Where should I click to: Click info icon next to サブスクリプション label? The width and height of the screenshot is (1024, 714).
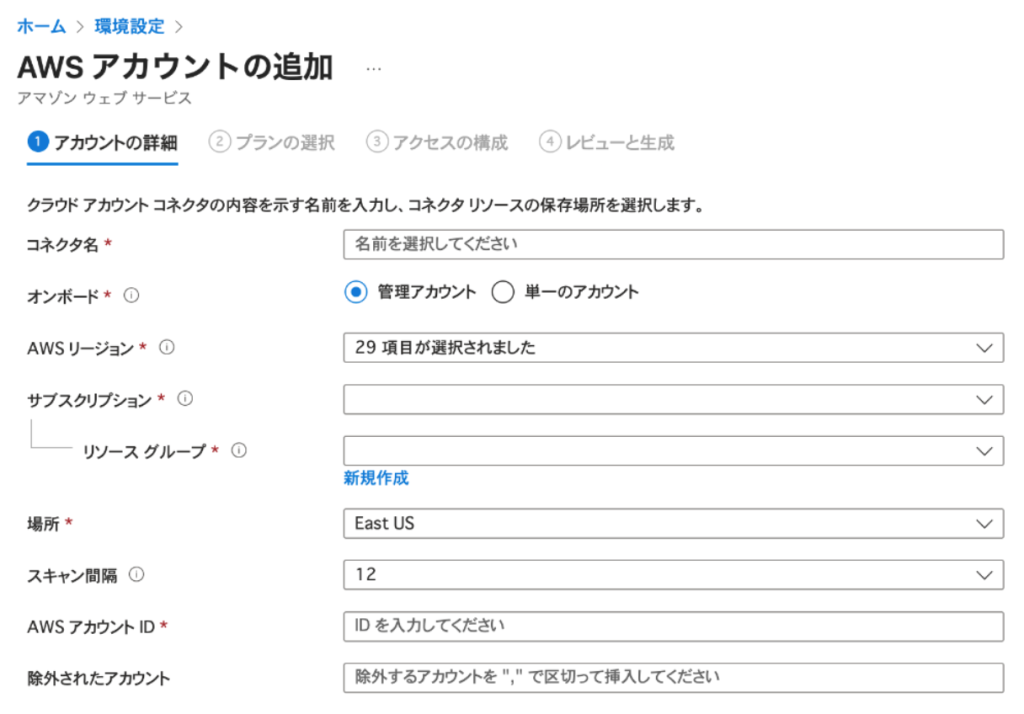click(x=184, y=399)
